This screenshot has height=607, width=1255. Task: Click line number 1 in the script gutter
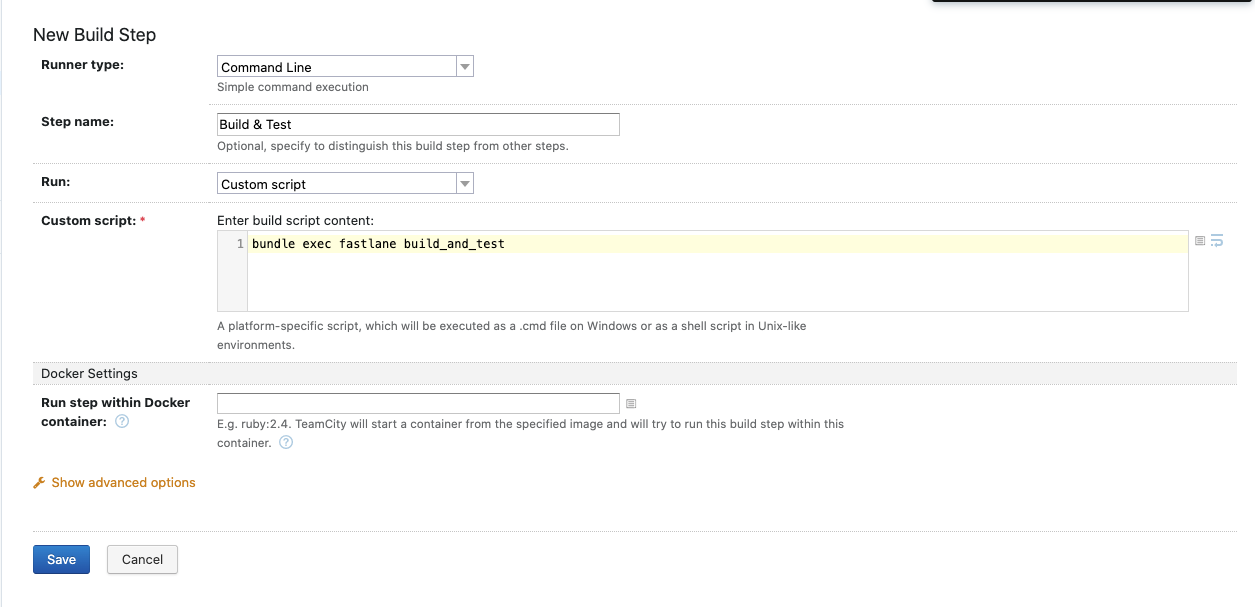click(x=239, y=244)
